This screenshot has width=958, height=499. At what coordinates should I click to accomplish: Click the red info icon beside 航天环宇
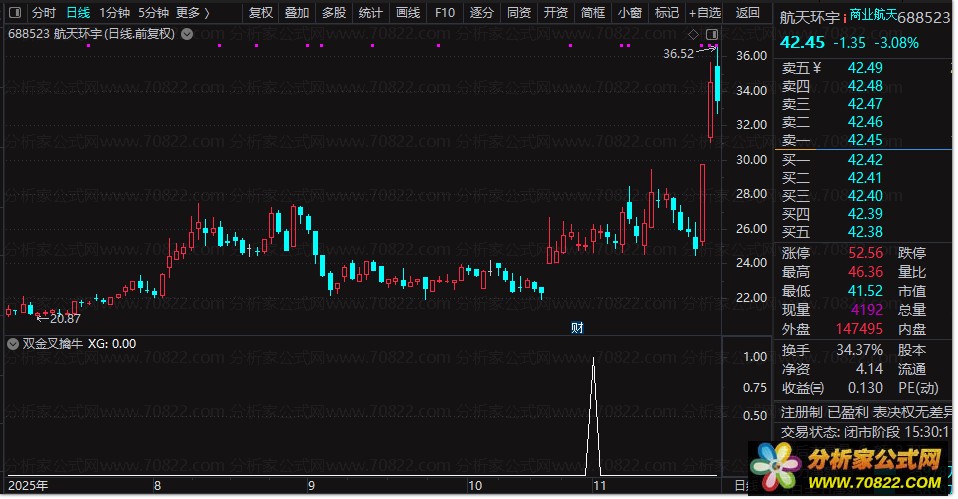click(844, 16)
